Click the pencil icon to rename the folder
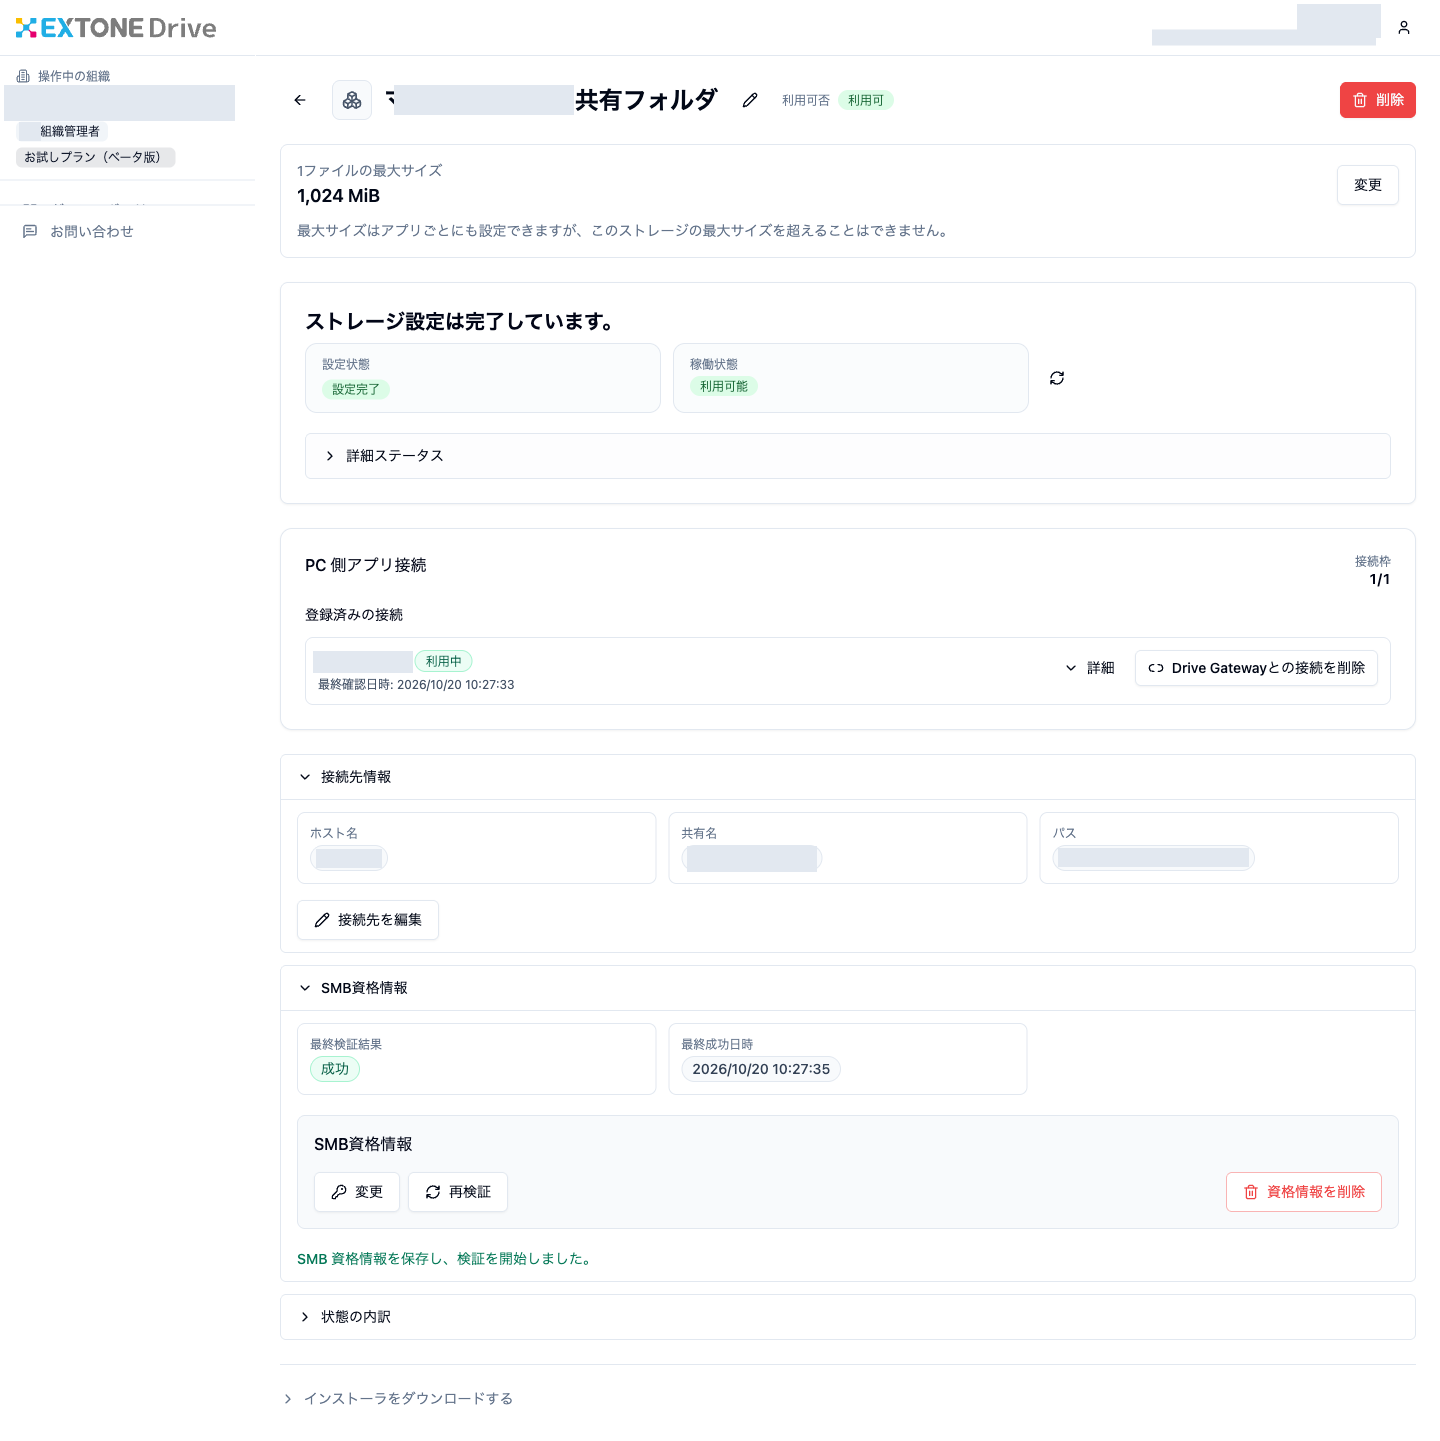Viewport: 1440px width, 1441px height. pos(750,100)
